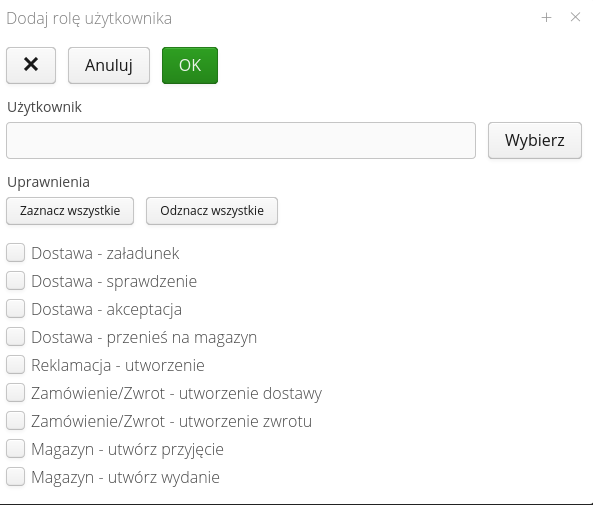The height and width of the screenshot is (505, 593).
Task: Toggle Dostawa - przenieś na magazyn checkbox
Action: [x=16, y=337]
